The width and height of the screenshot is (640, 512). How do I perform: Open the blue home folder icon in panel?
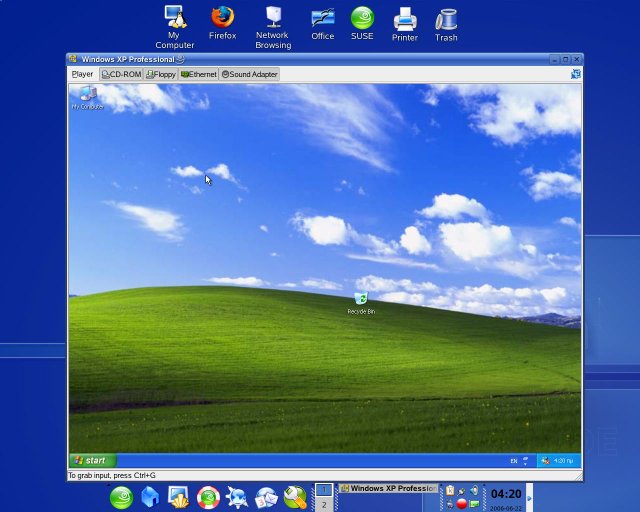click(x=150, y=497)
